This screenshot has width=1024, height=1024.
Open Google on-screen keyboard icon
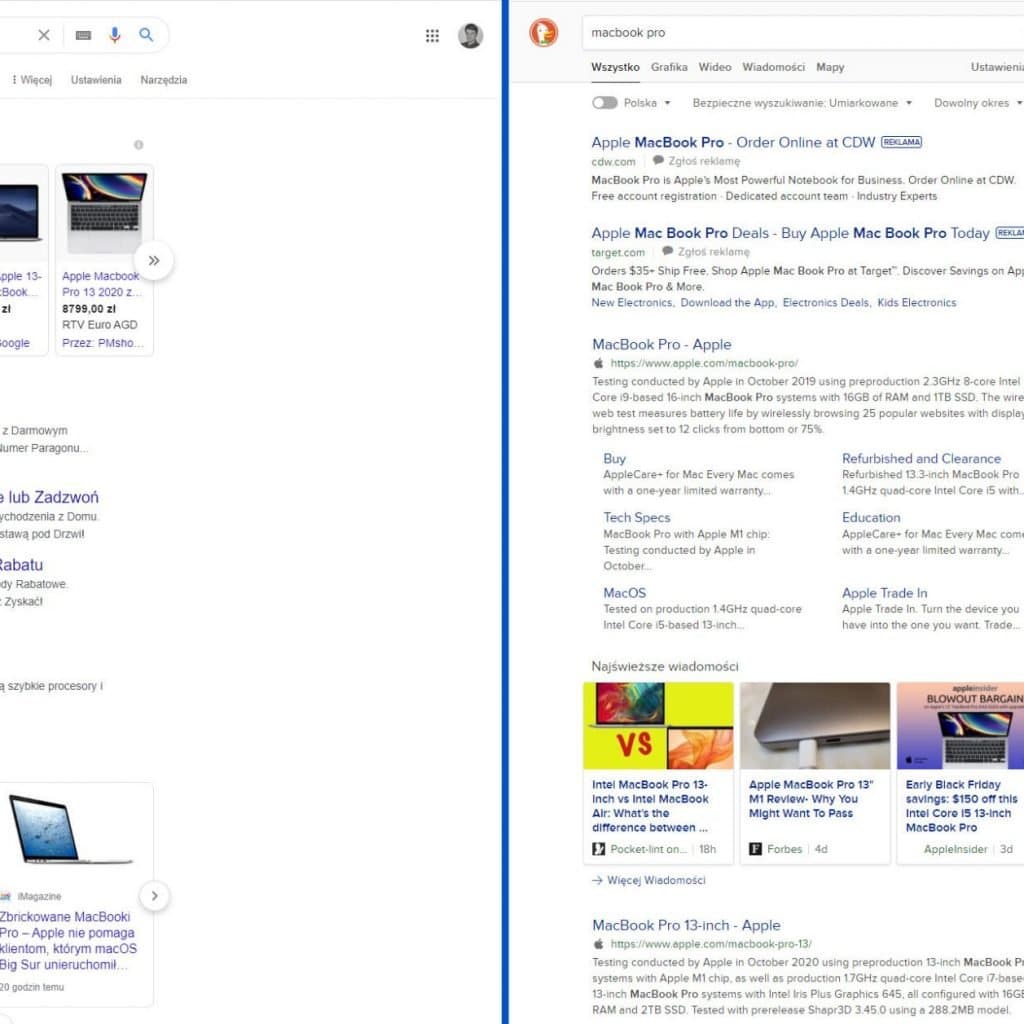pos(83,35)
